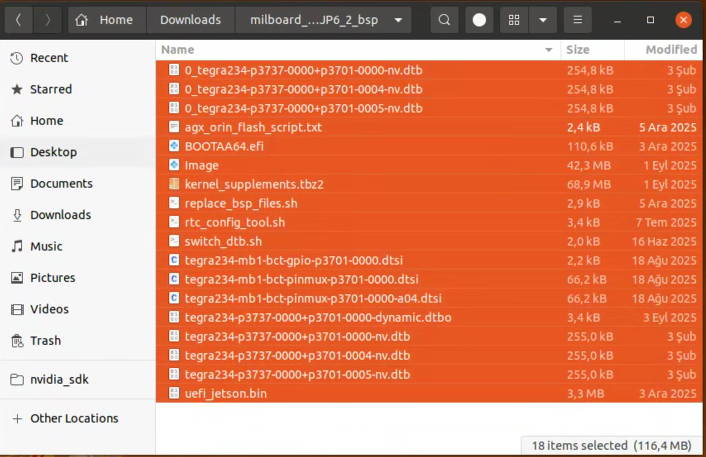Click the binary icon of tegra234-p3737-0000+p3701-0000-dynamic.dtbo
This screenshot has width=706, height=457.
tap(174, 317)
